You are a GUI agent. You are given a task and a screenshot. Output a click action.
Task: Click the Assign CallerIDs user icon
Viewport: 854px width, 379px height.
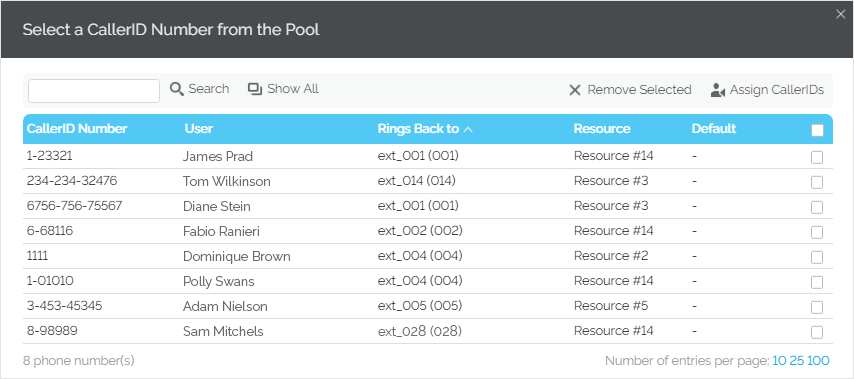pyautogui.click(x=717, y=90)
